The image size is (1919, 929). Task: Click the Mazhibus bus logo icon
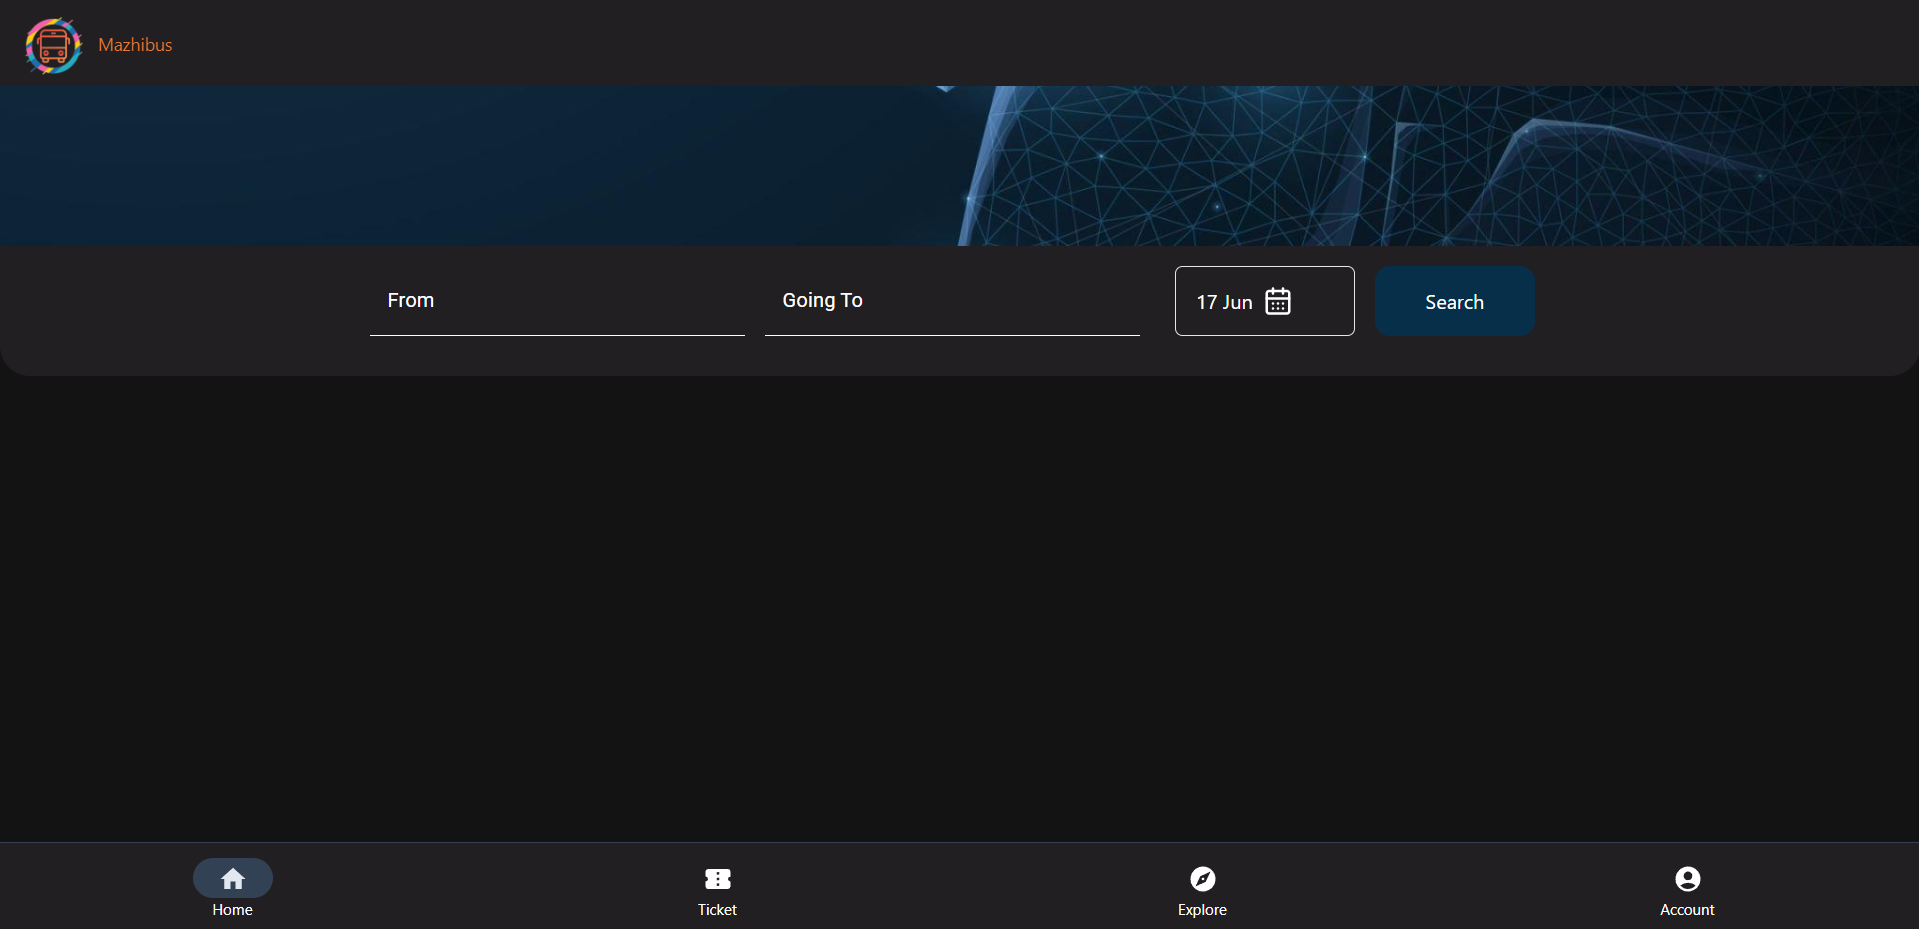53,45
